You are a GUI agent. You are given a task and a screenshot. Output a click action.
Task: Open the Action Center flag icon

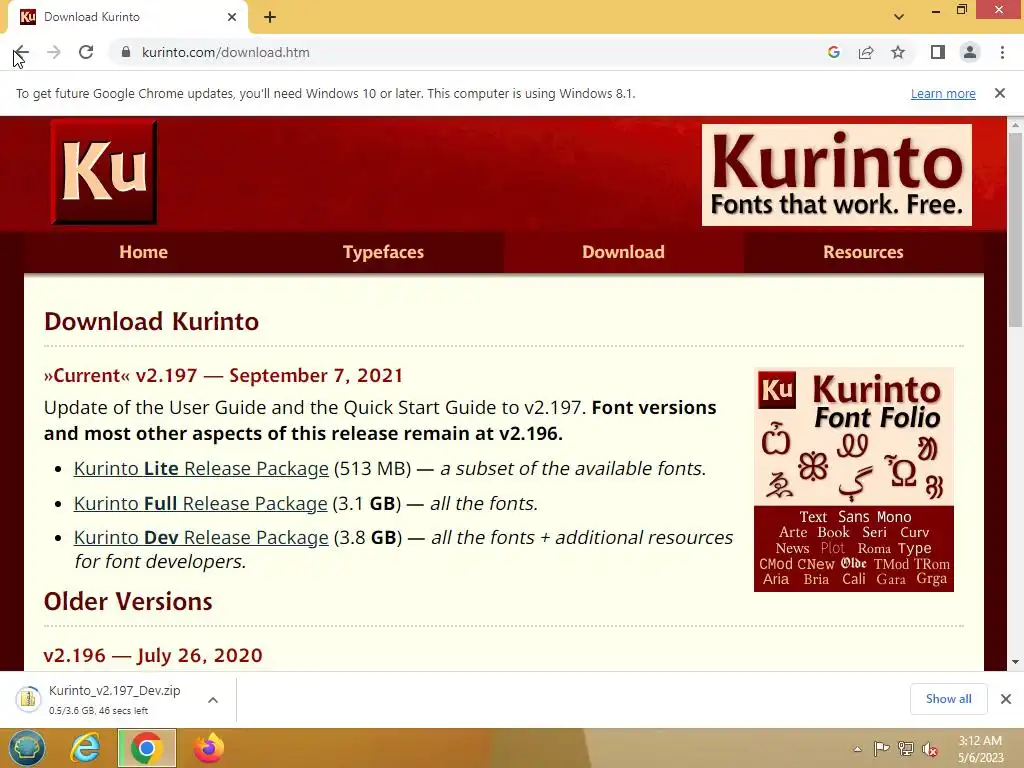click(881, 749)
